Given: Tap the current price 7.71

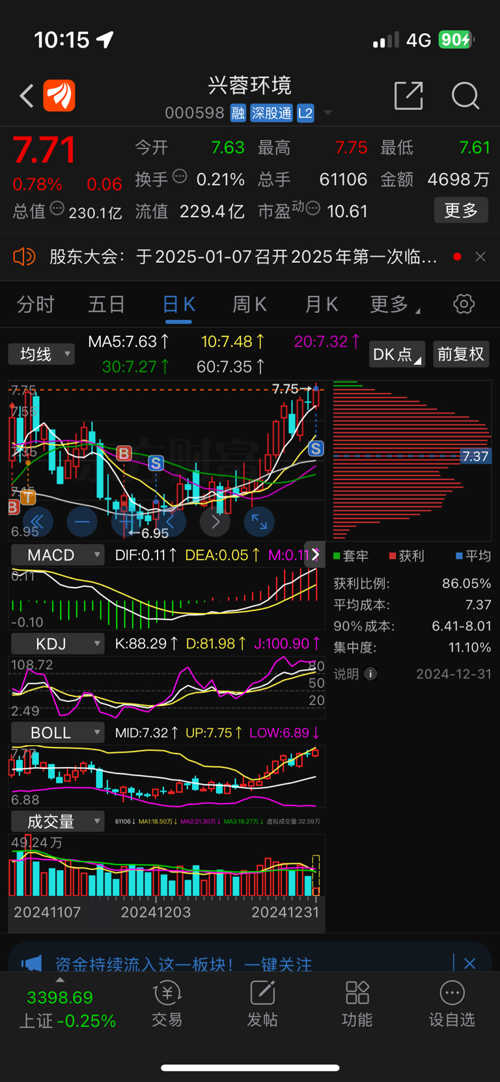Looking at the screenshot, I should (x=44, y=150).
